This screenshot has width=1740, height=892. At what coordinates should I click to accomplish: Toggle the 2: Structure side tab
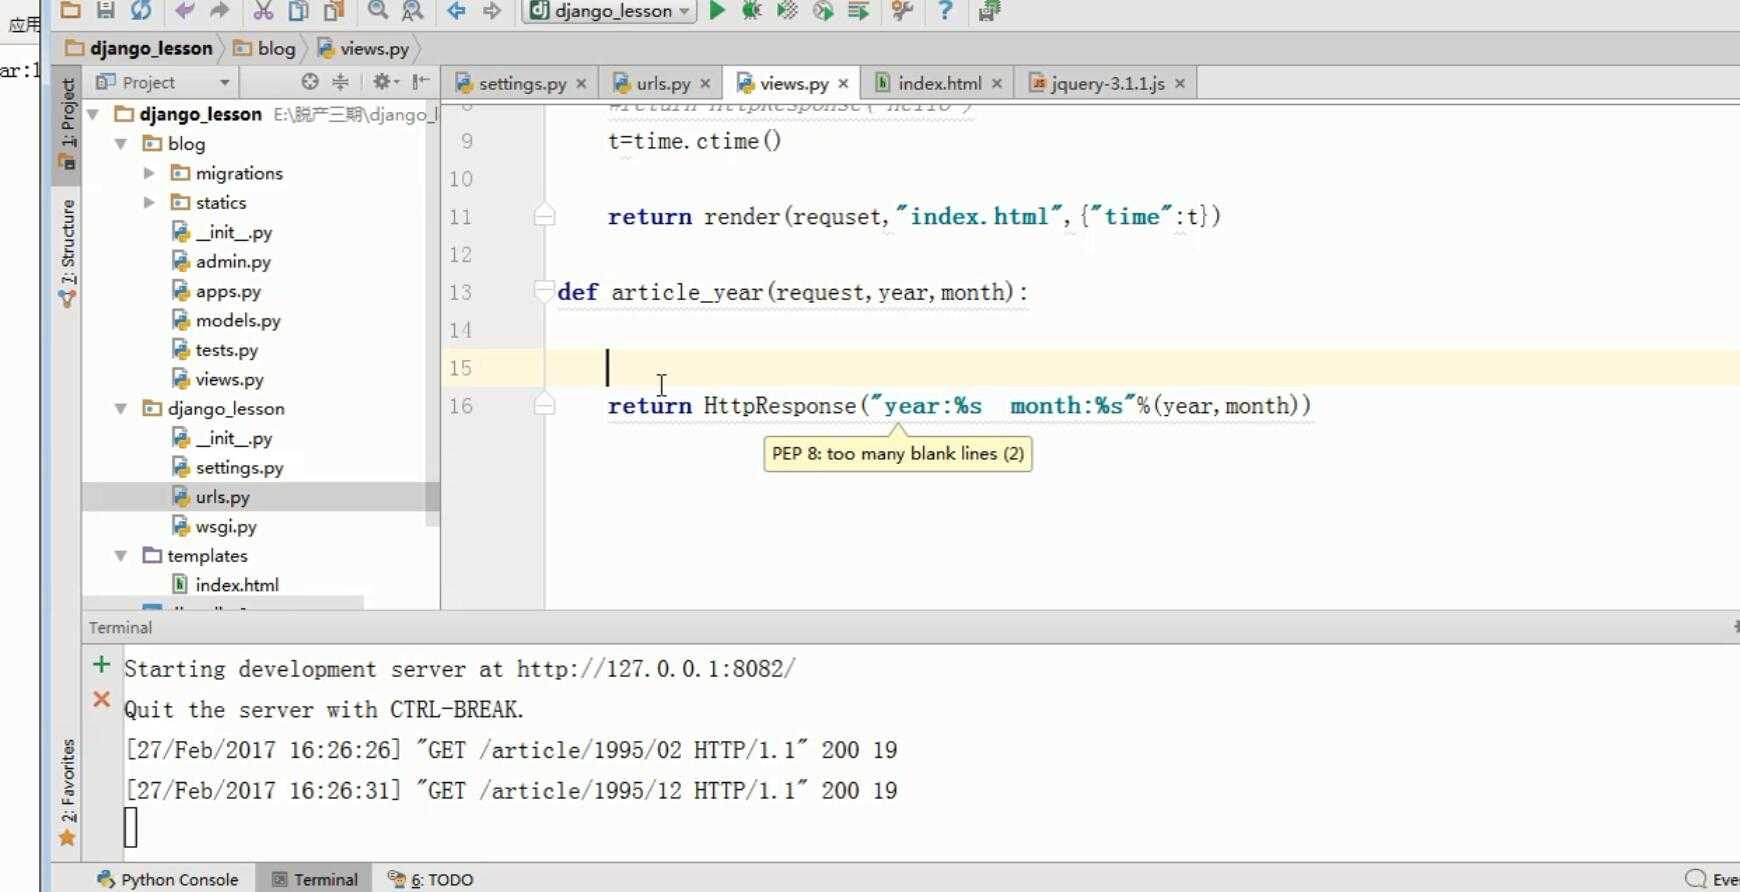click(67, 253)
